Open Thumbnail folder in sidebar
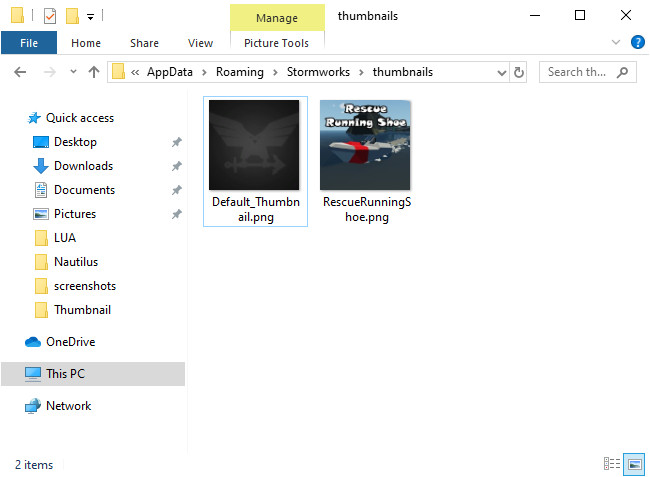Image resolution: width=650 pixels, height=477 pixels. [x=82, y=310]
